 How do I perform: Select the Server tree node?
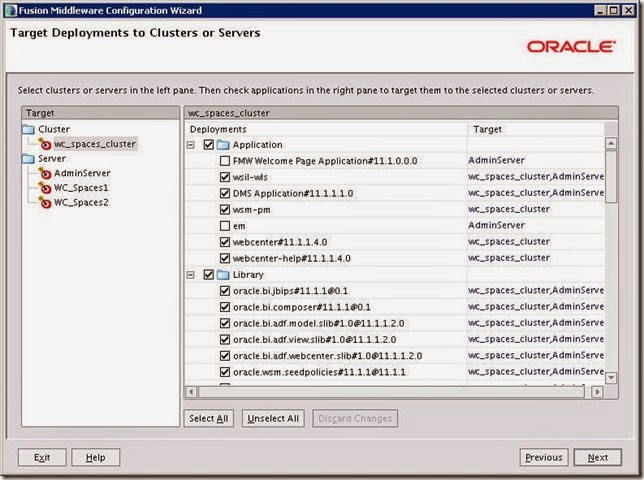pos(52,158)
